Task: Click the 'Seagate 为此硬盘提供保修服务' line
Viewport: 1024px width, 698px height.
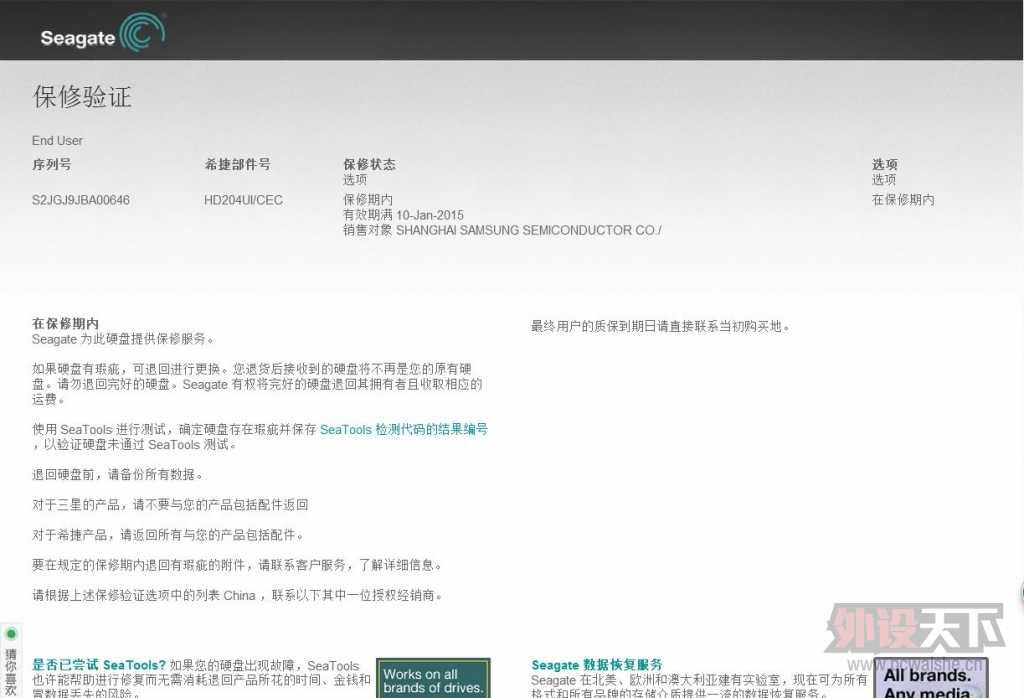Action: pos(123,339)
